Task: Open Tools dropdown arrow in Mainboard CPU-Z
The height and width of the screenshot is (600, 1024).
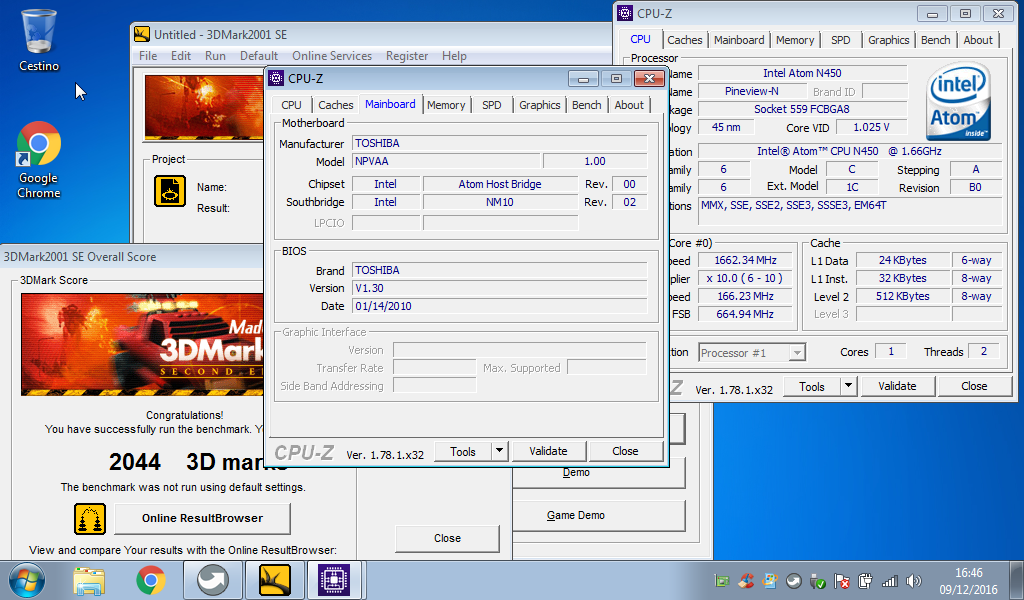Action: tap(499, 451)
